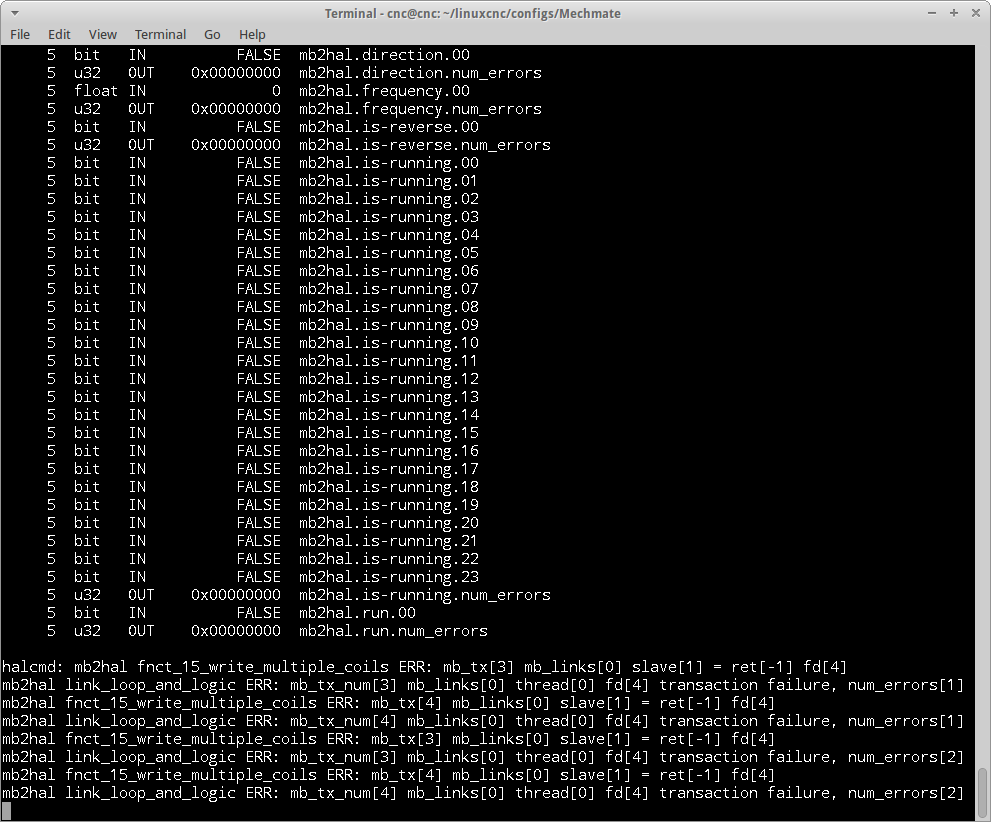The image size is (991, 822).
Task: Open the Terminal menu
Action: tap(161, 34)
